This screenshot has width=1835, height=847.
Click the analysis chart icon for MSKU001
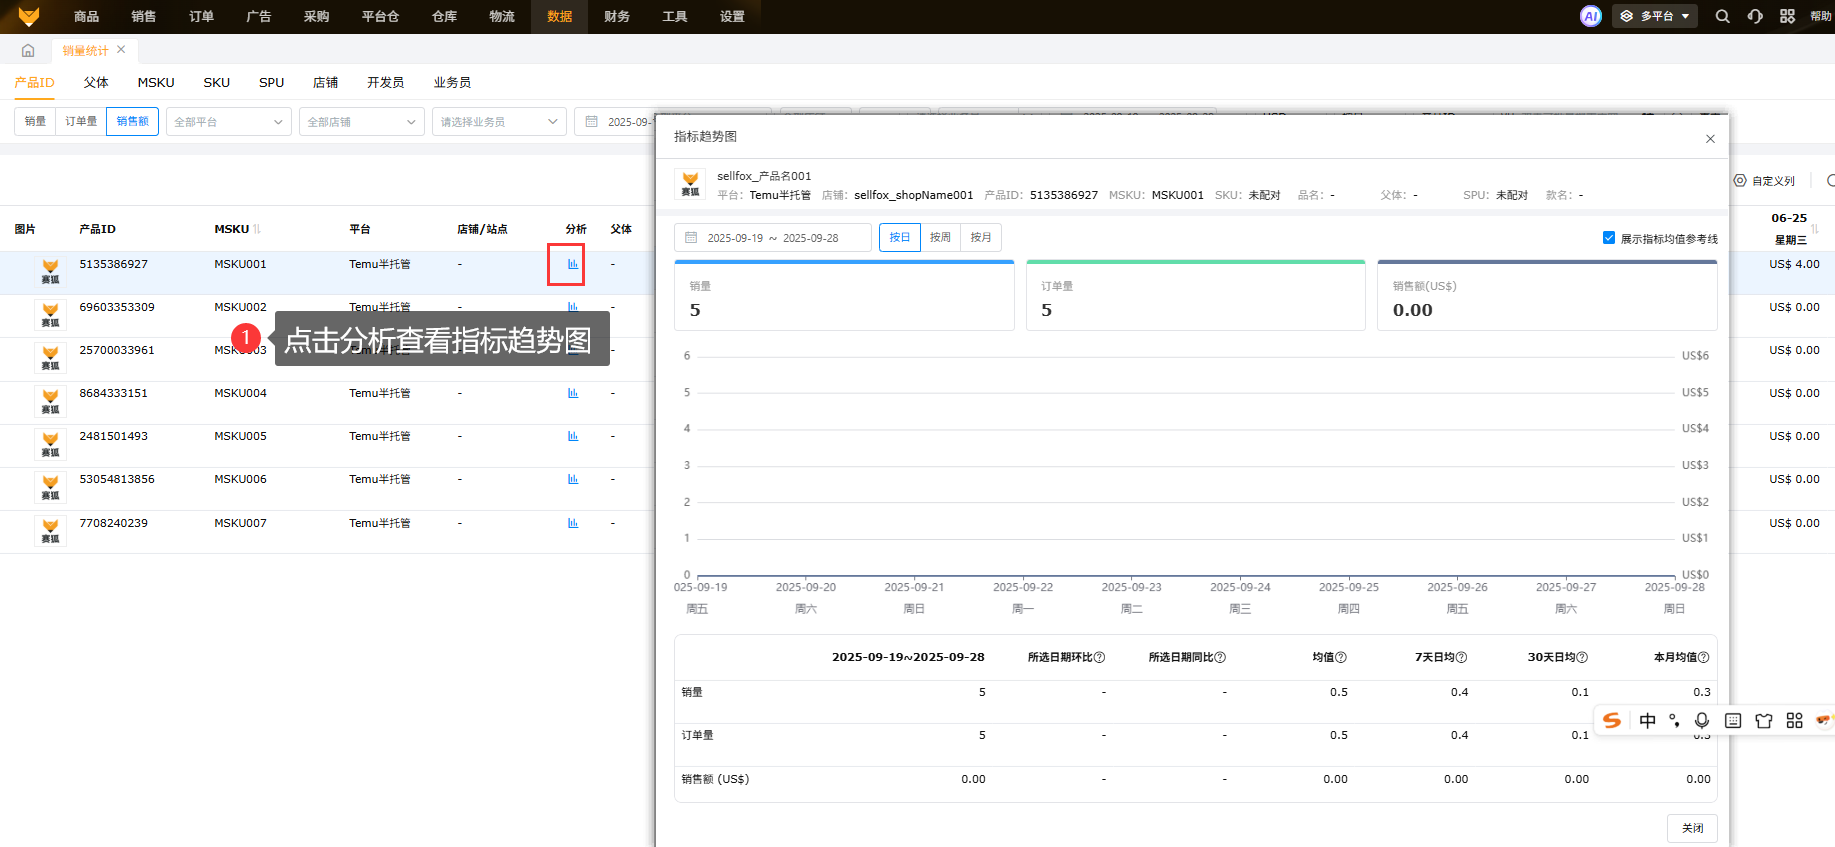pos(573,264)
